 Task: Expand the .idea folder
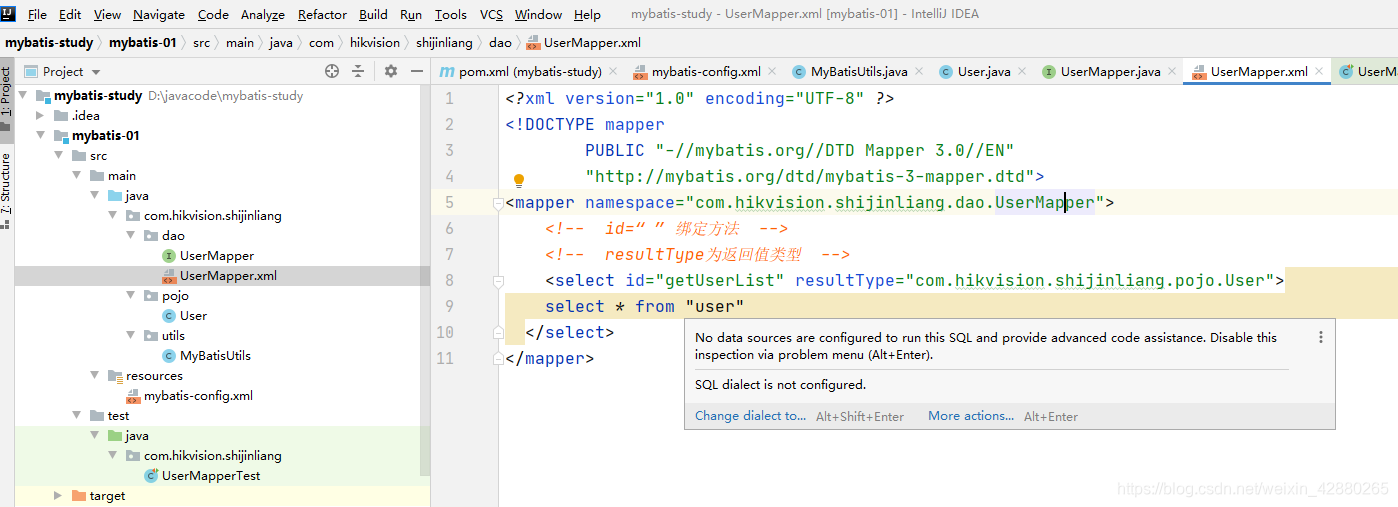pos(41,115)
